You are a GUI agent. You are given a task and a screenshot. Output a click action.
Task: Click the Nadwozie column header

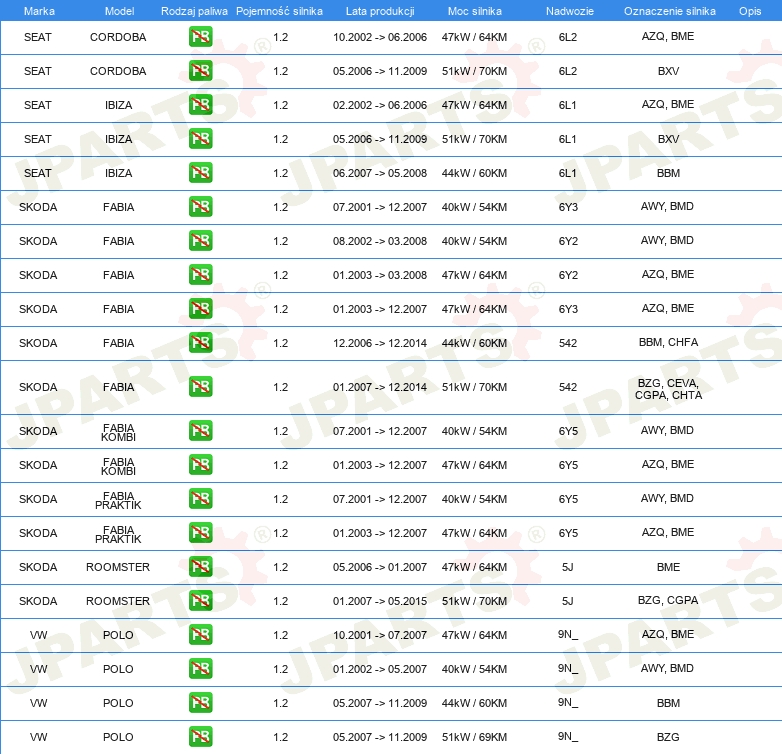pyautogui.click(x=570, y=11)
